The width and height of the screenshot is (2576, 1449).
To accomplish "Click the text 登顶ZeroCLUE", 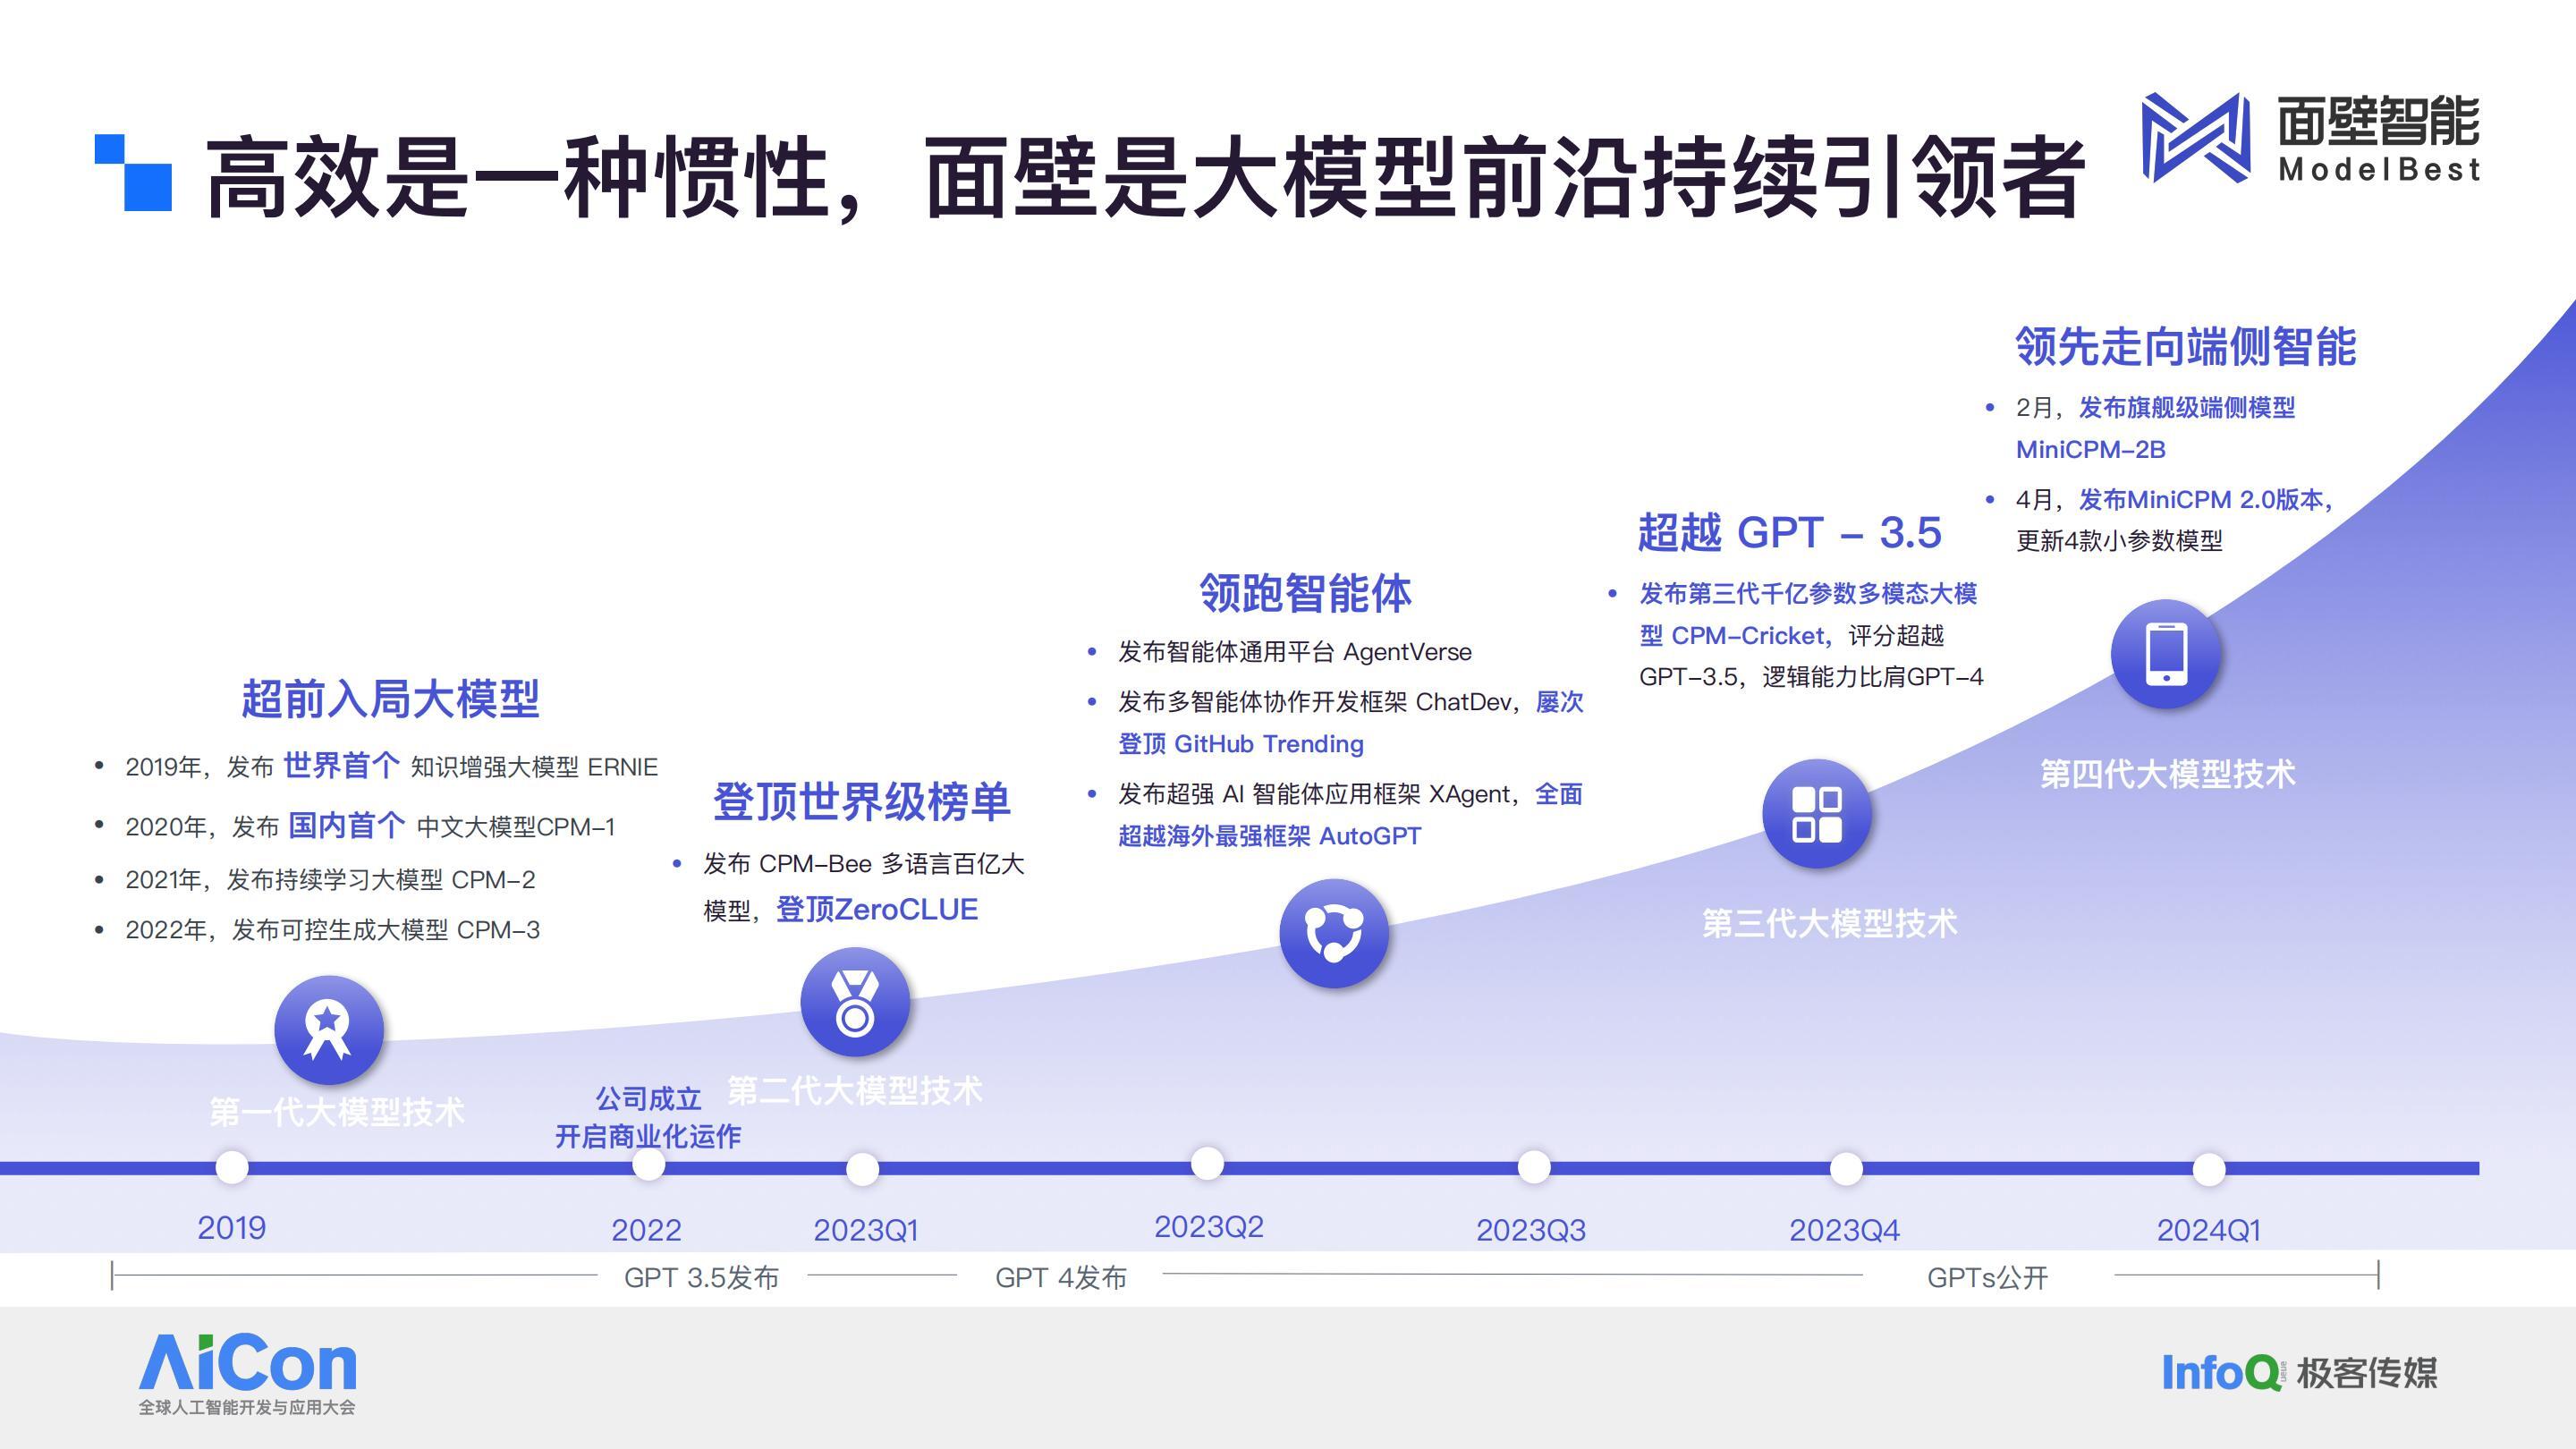I will click(877, 909).
